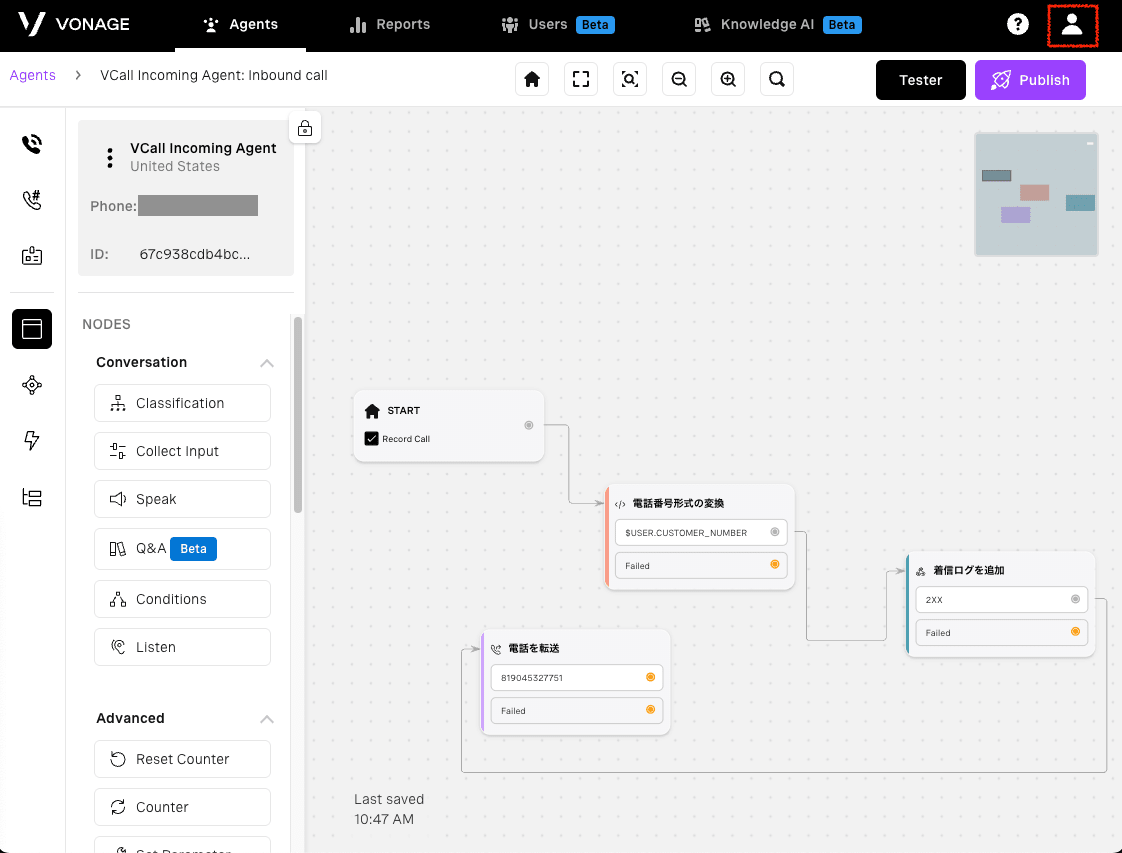The height and width of the screenshot is (853, 1122).
Task: Open the lightning bolt events sidebar icon
Action: 31,441
